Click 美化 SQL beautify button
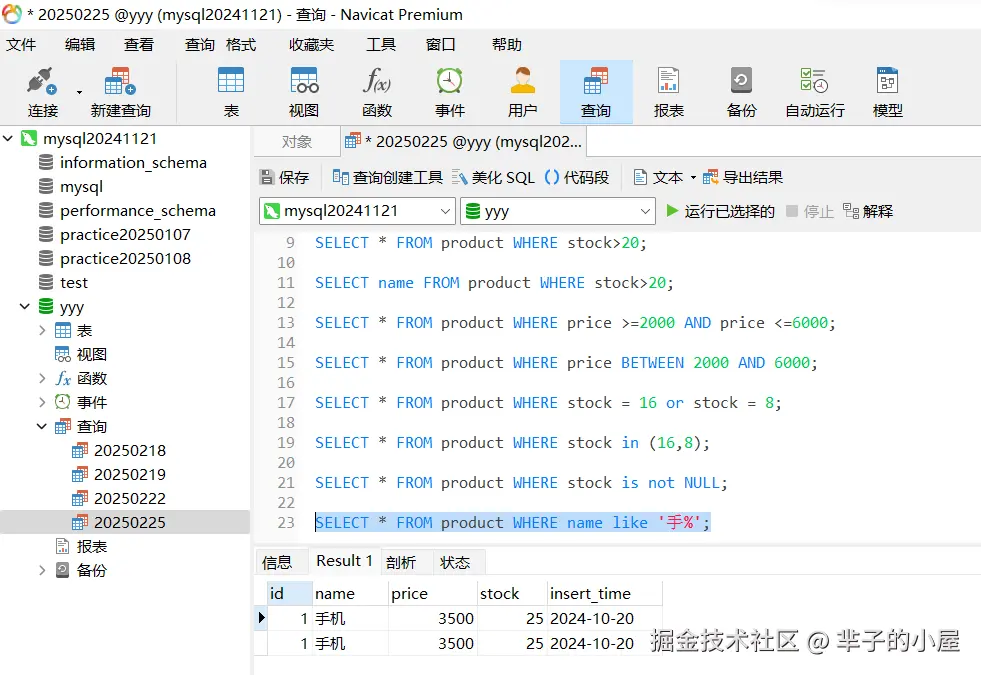The width and height of the screenshot is (981, 675). tap(494, 178)
